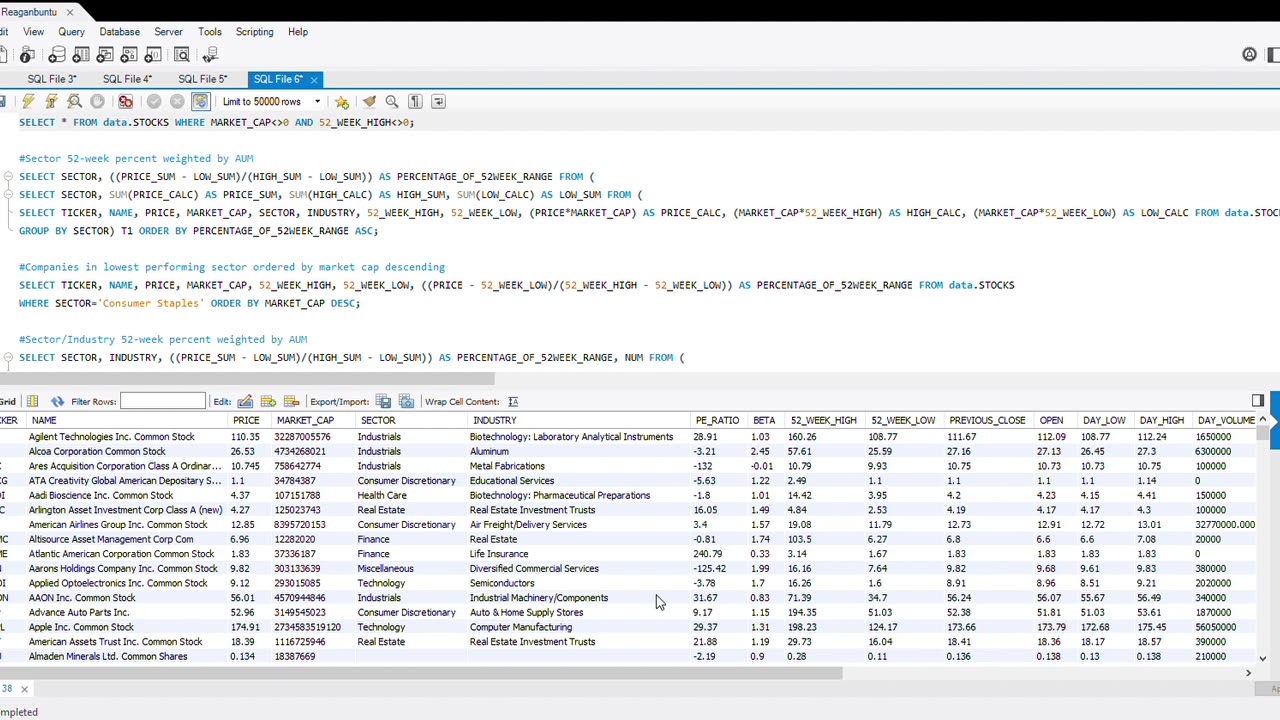Viewport: 1280px width, 720px height.
Task: Open the Tools menu
Action: [x=209, y=32]
